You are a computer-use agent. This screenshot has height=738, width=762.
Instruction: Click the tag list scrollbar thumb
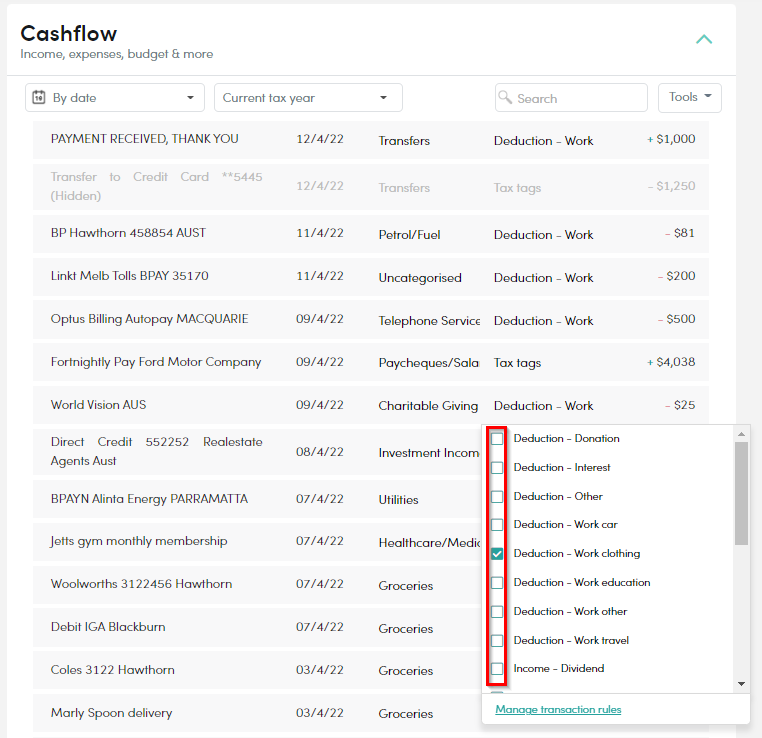(741, 493)
